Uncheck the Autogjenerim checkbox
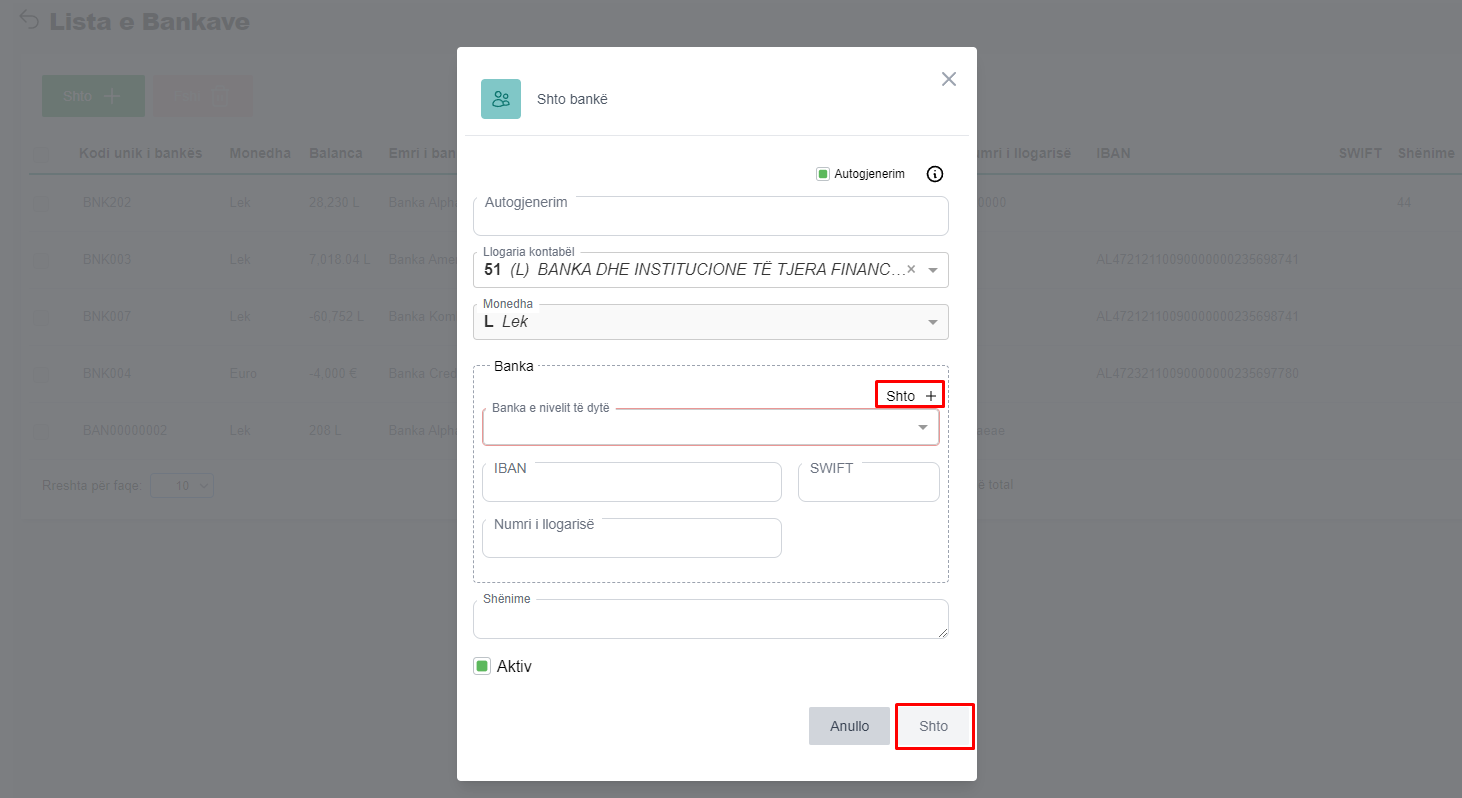1462x798 pixels. pyautogui.click(x=823, y=174)
